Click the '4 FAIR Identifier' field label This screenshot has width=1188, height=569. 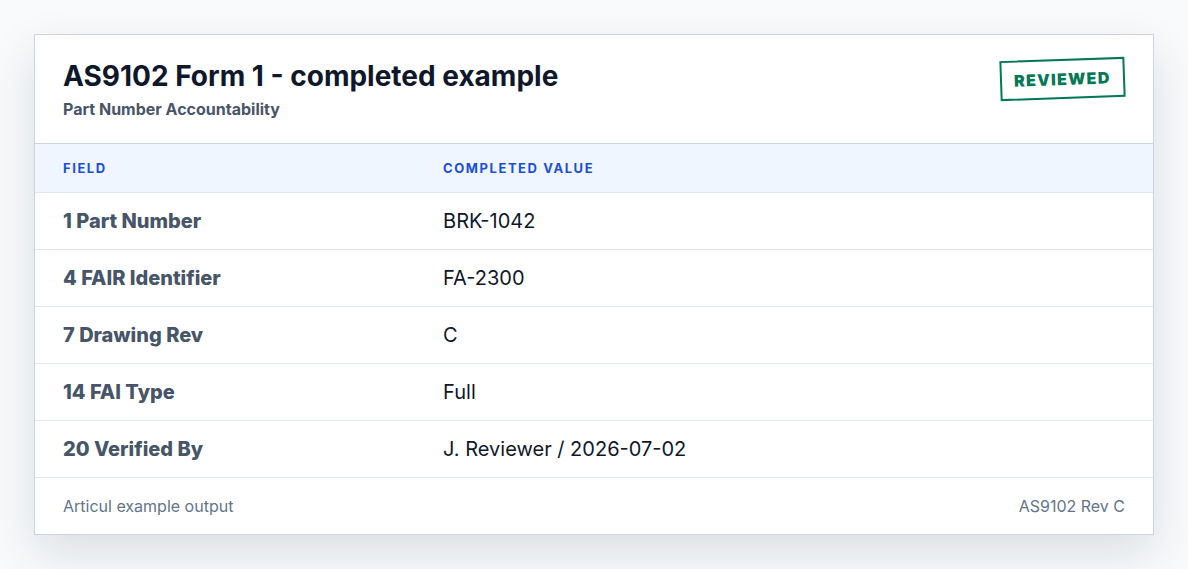[142, 278]
